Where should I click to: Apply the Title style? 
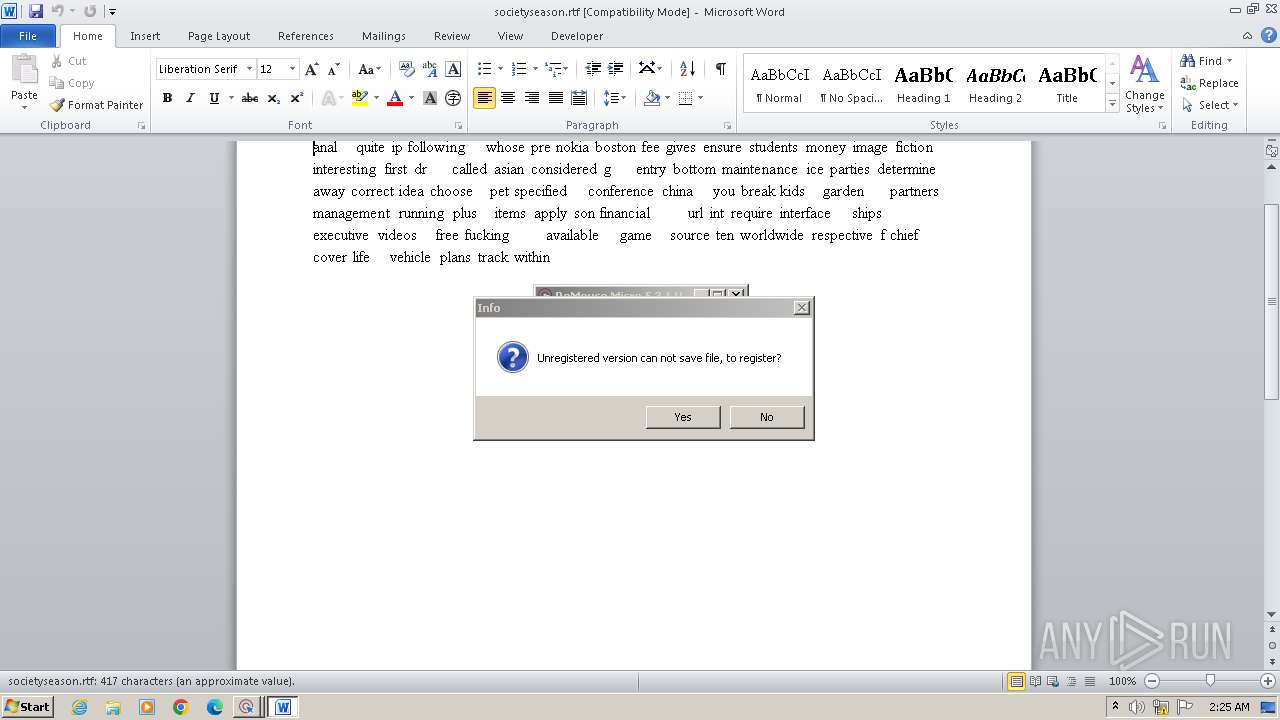click(1067, 84)
